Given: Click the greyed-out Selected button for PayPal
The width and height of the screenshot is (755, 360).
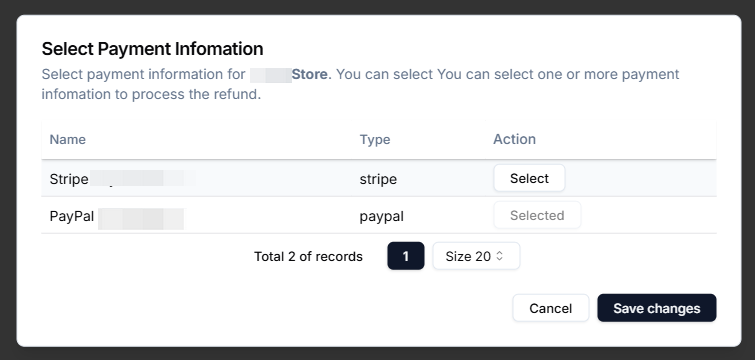Looking at the screenshot, I should (x=537, y=215).
